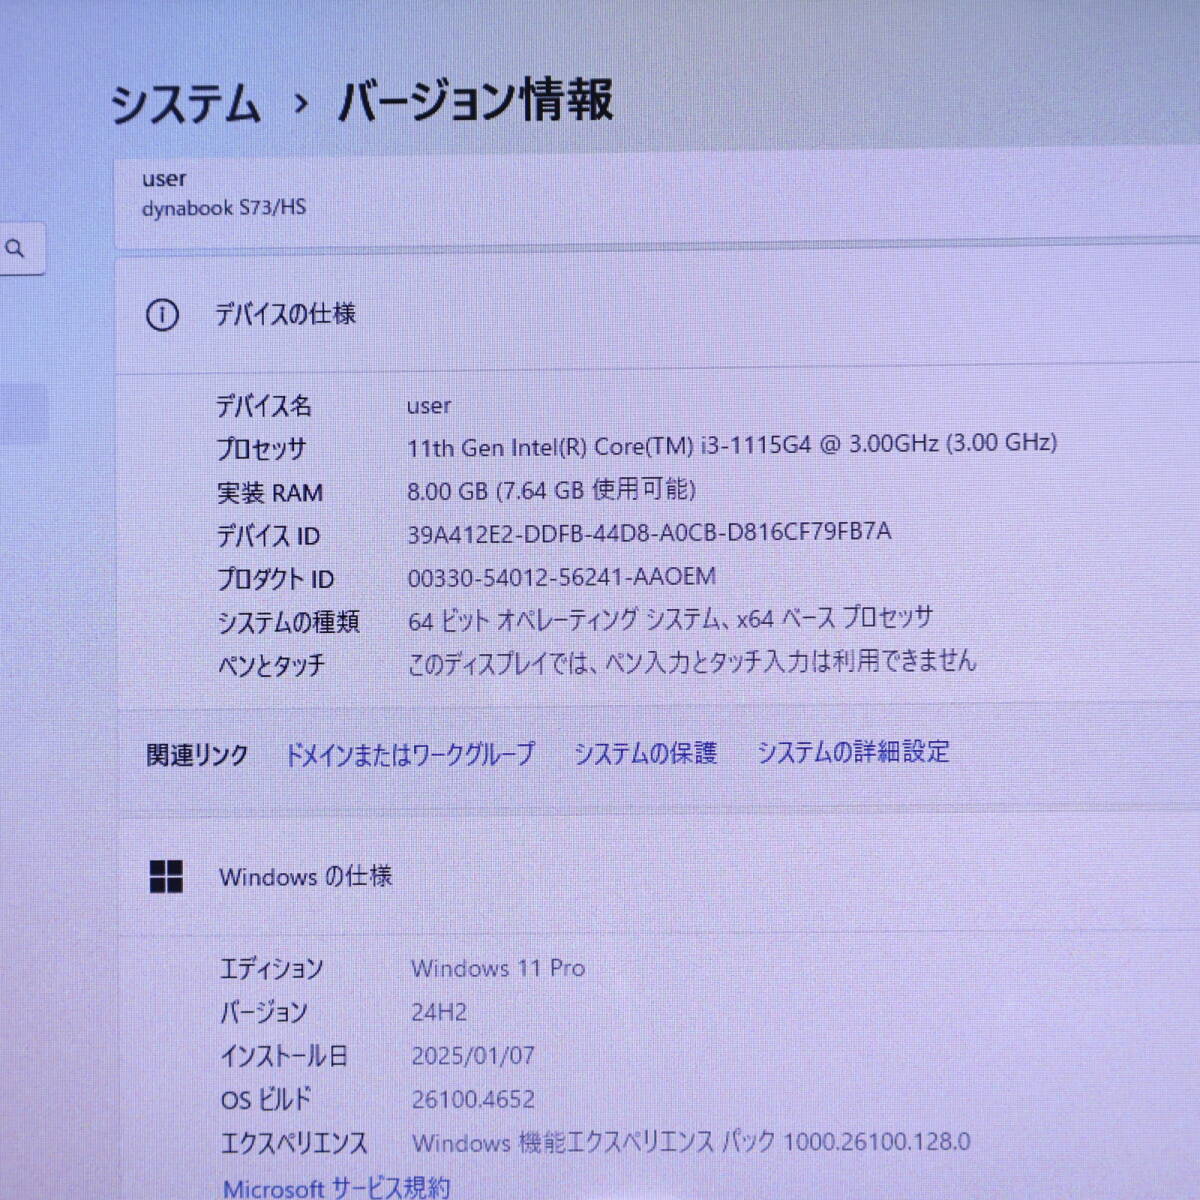Click the search magnifier icon
This screenshot has height=1200, width=1200.
pos(15,248)
